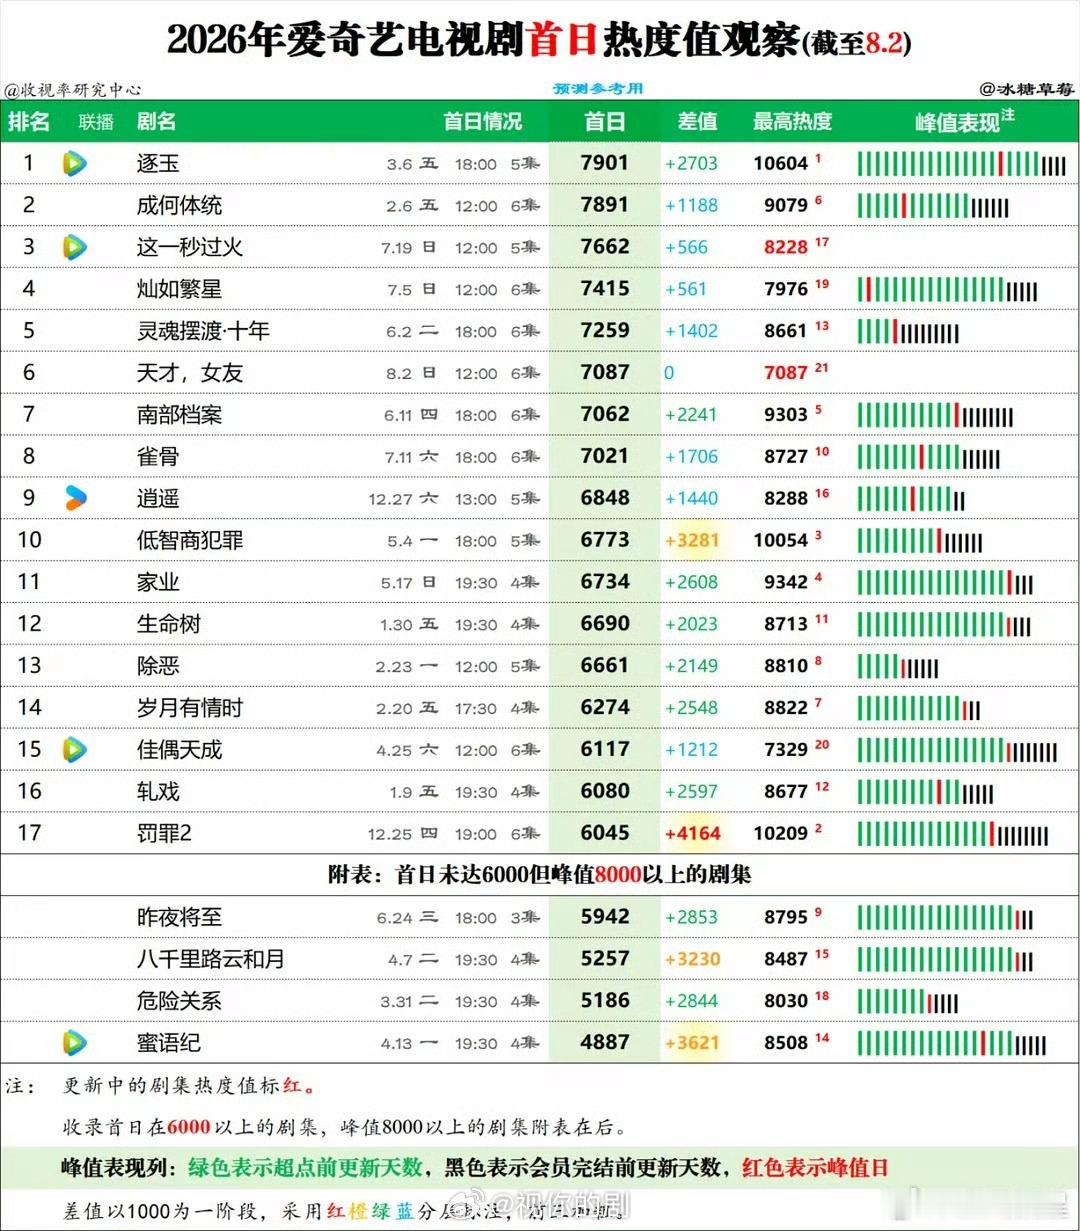
Task: Click the show title 灵魂摆渡·十年
Action: pyautogui.click(x=203, y=331)
